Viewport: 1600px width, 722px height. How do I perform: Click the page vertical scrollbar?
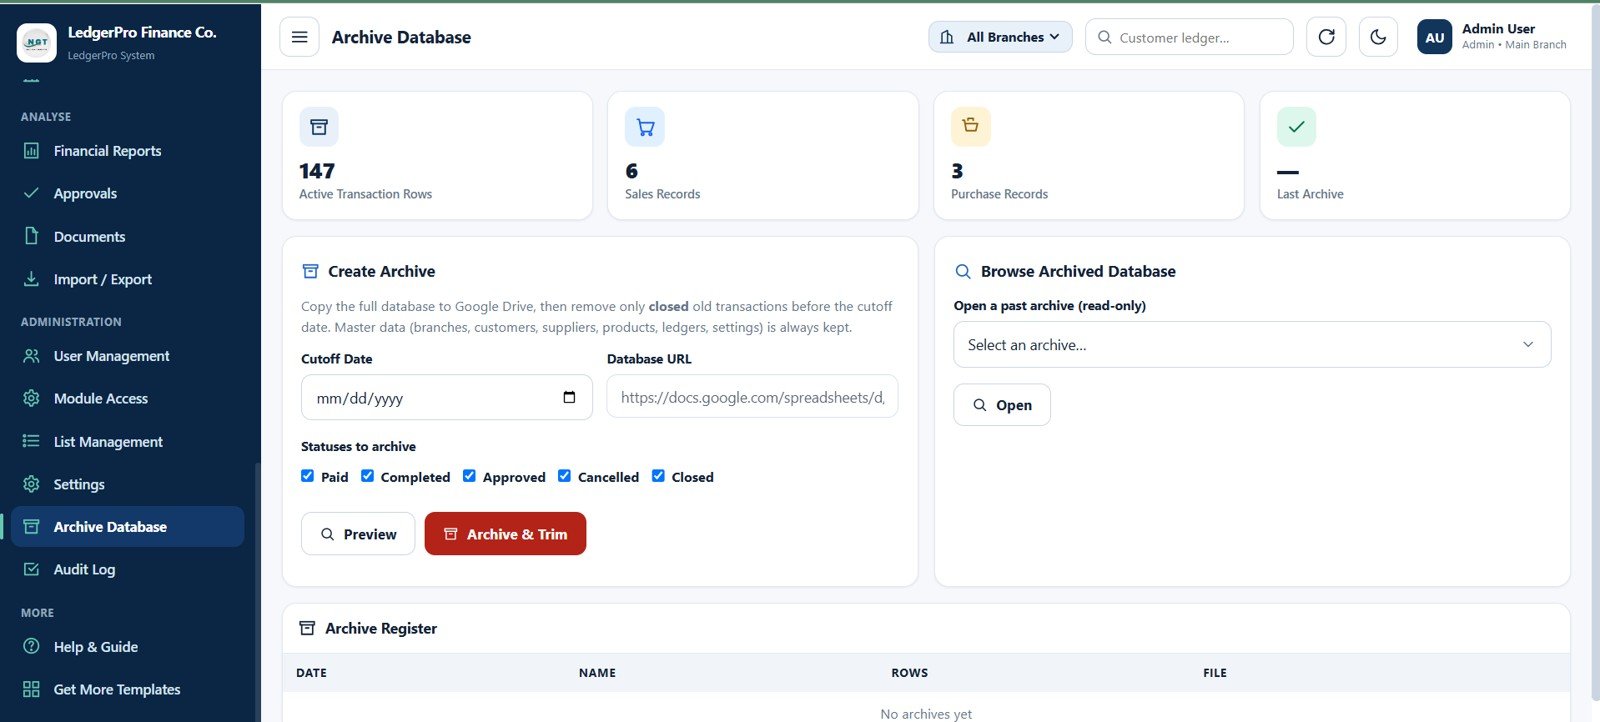click(1594, 350)
